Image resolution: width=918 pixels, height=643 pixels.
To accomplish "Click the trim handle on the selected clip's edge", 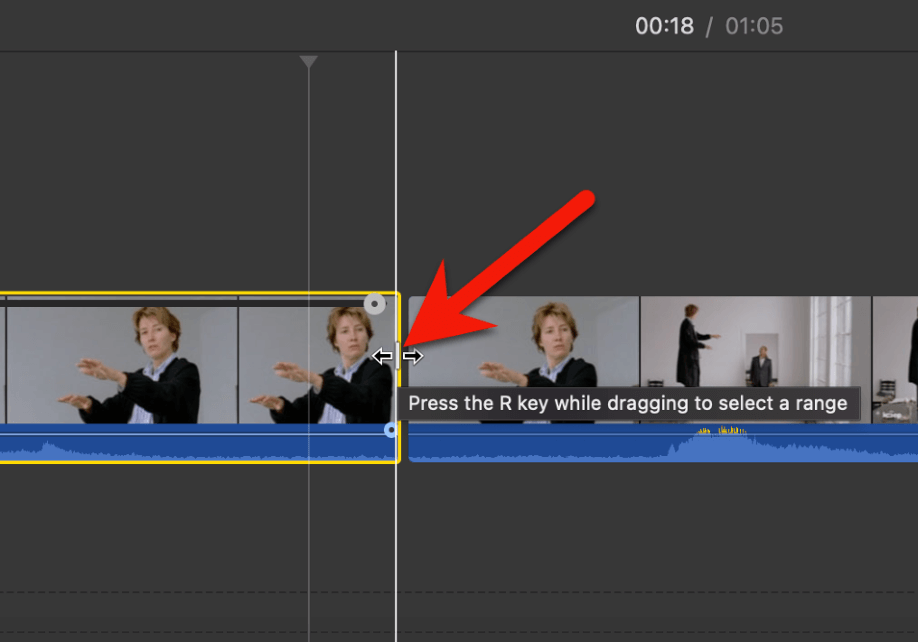I will 398,355.
